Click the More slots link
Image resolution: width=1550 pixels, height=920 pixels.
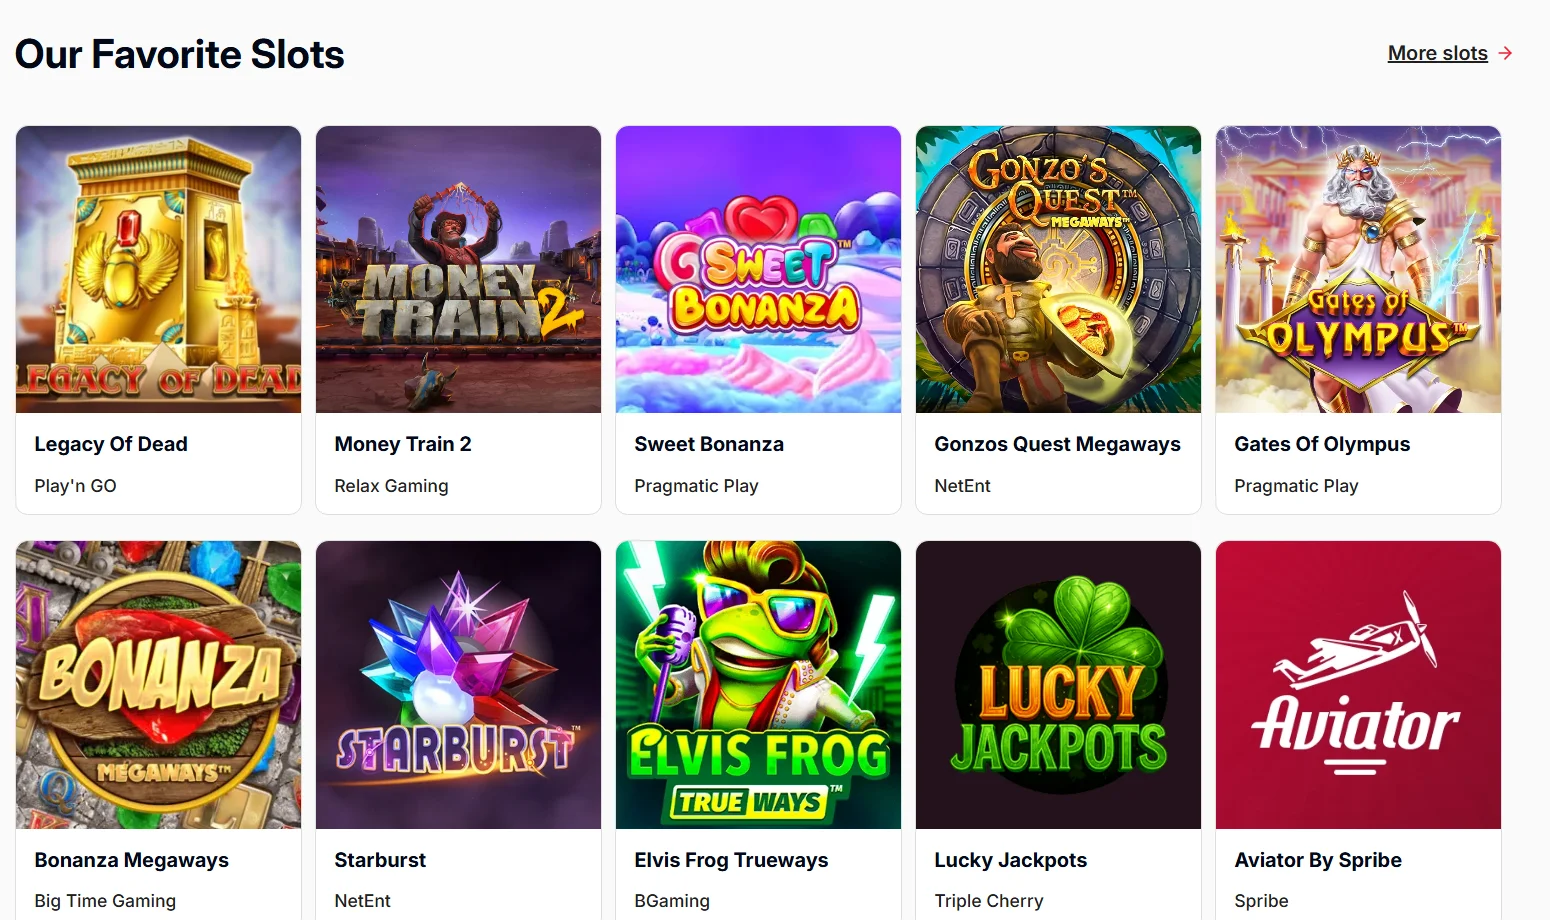[1437, 53]
